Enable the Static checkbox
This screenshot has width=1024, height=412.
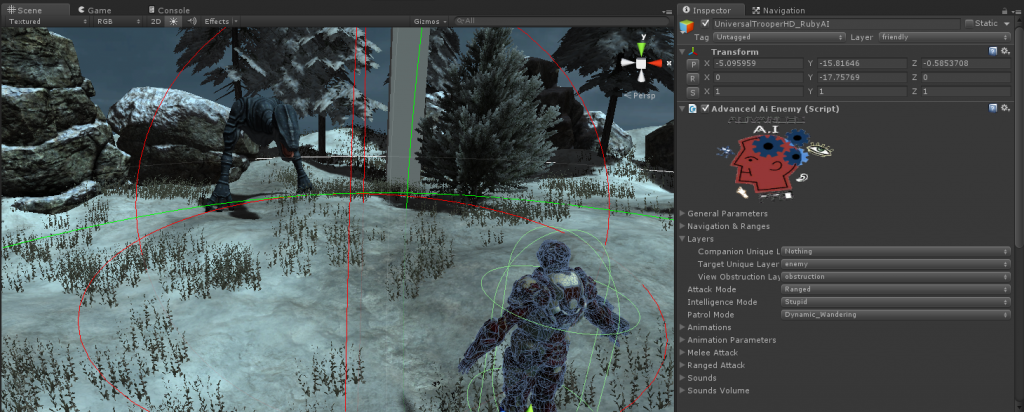point(968,23)
